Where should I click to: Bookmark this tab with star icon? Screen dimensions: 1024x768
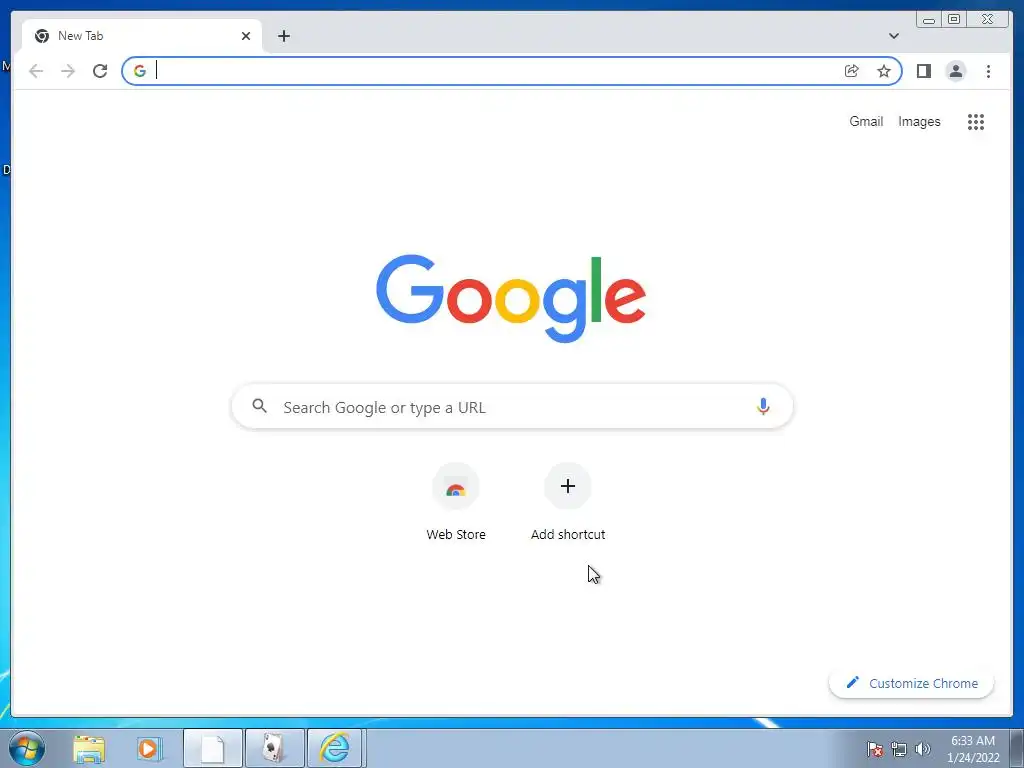[884, 71]
